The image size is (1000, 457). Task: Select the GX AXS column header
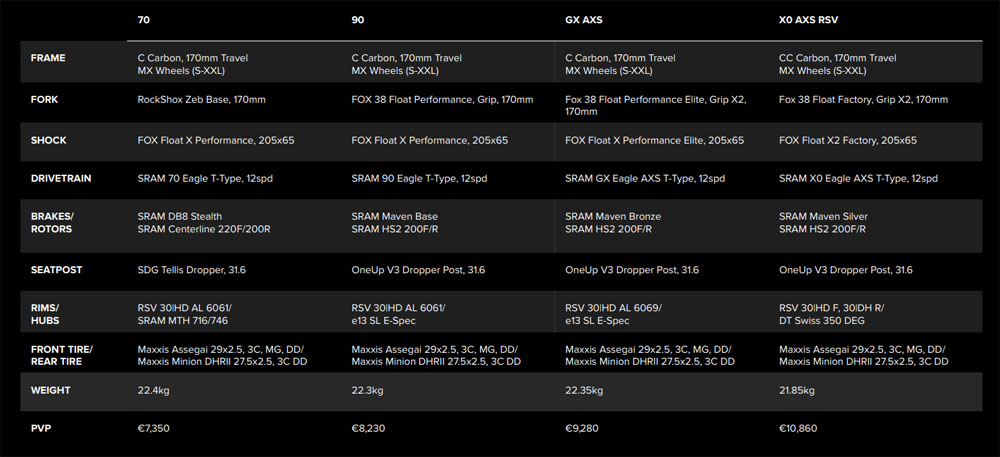(x=584, y=20)
